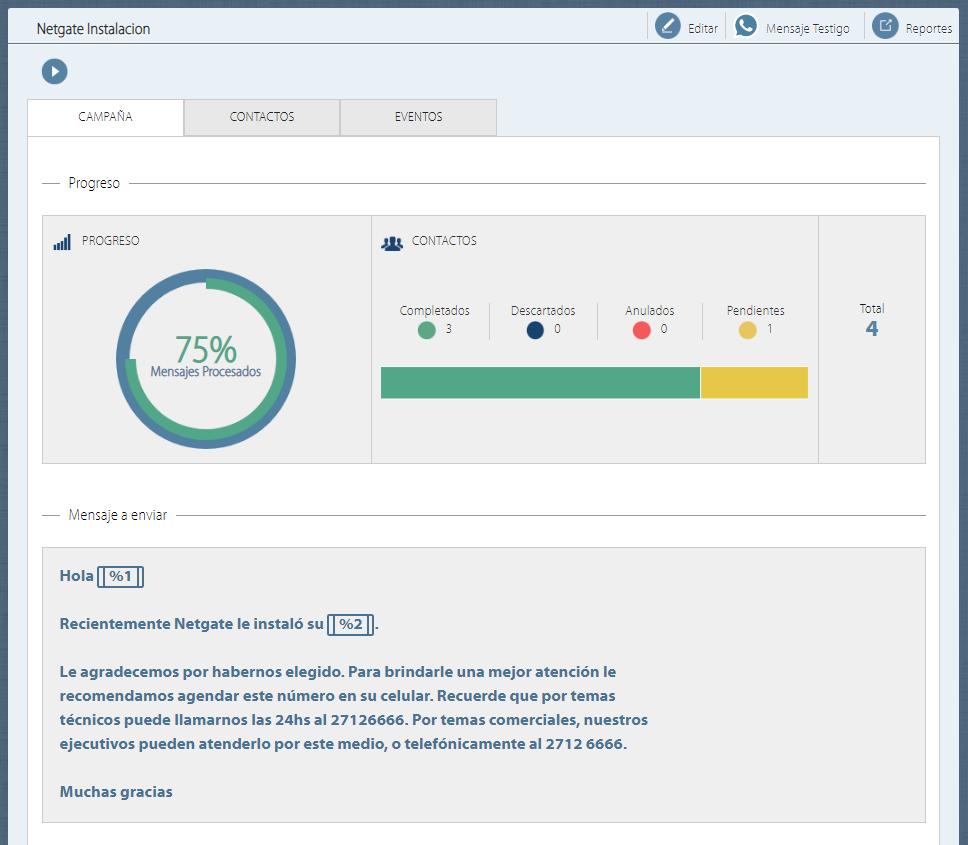This screenshot has height=845, width=968.
Task: Click the PROGRESO panel heading
Action: (x=111, y=241)
